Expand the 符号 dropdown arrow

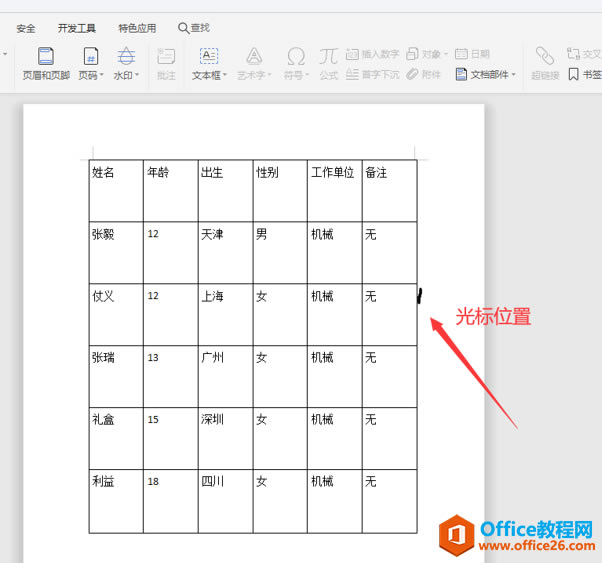click(307, 75)
